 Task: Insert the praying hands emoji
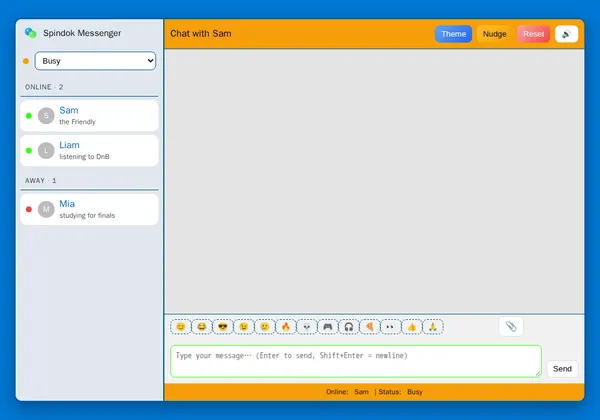[x=433, y=327]
